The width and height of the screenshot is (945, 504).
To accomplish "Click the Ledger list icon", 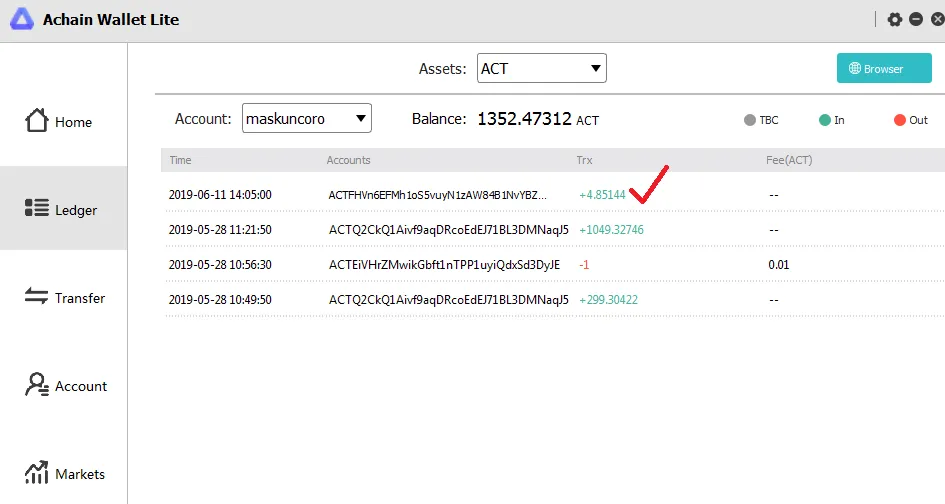I will pyautogui.click(x=37, y=207).
